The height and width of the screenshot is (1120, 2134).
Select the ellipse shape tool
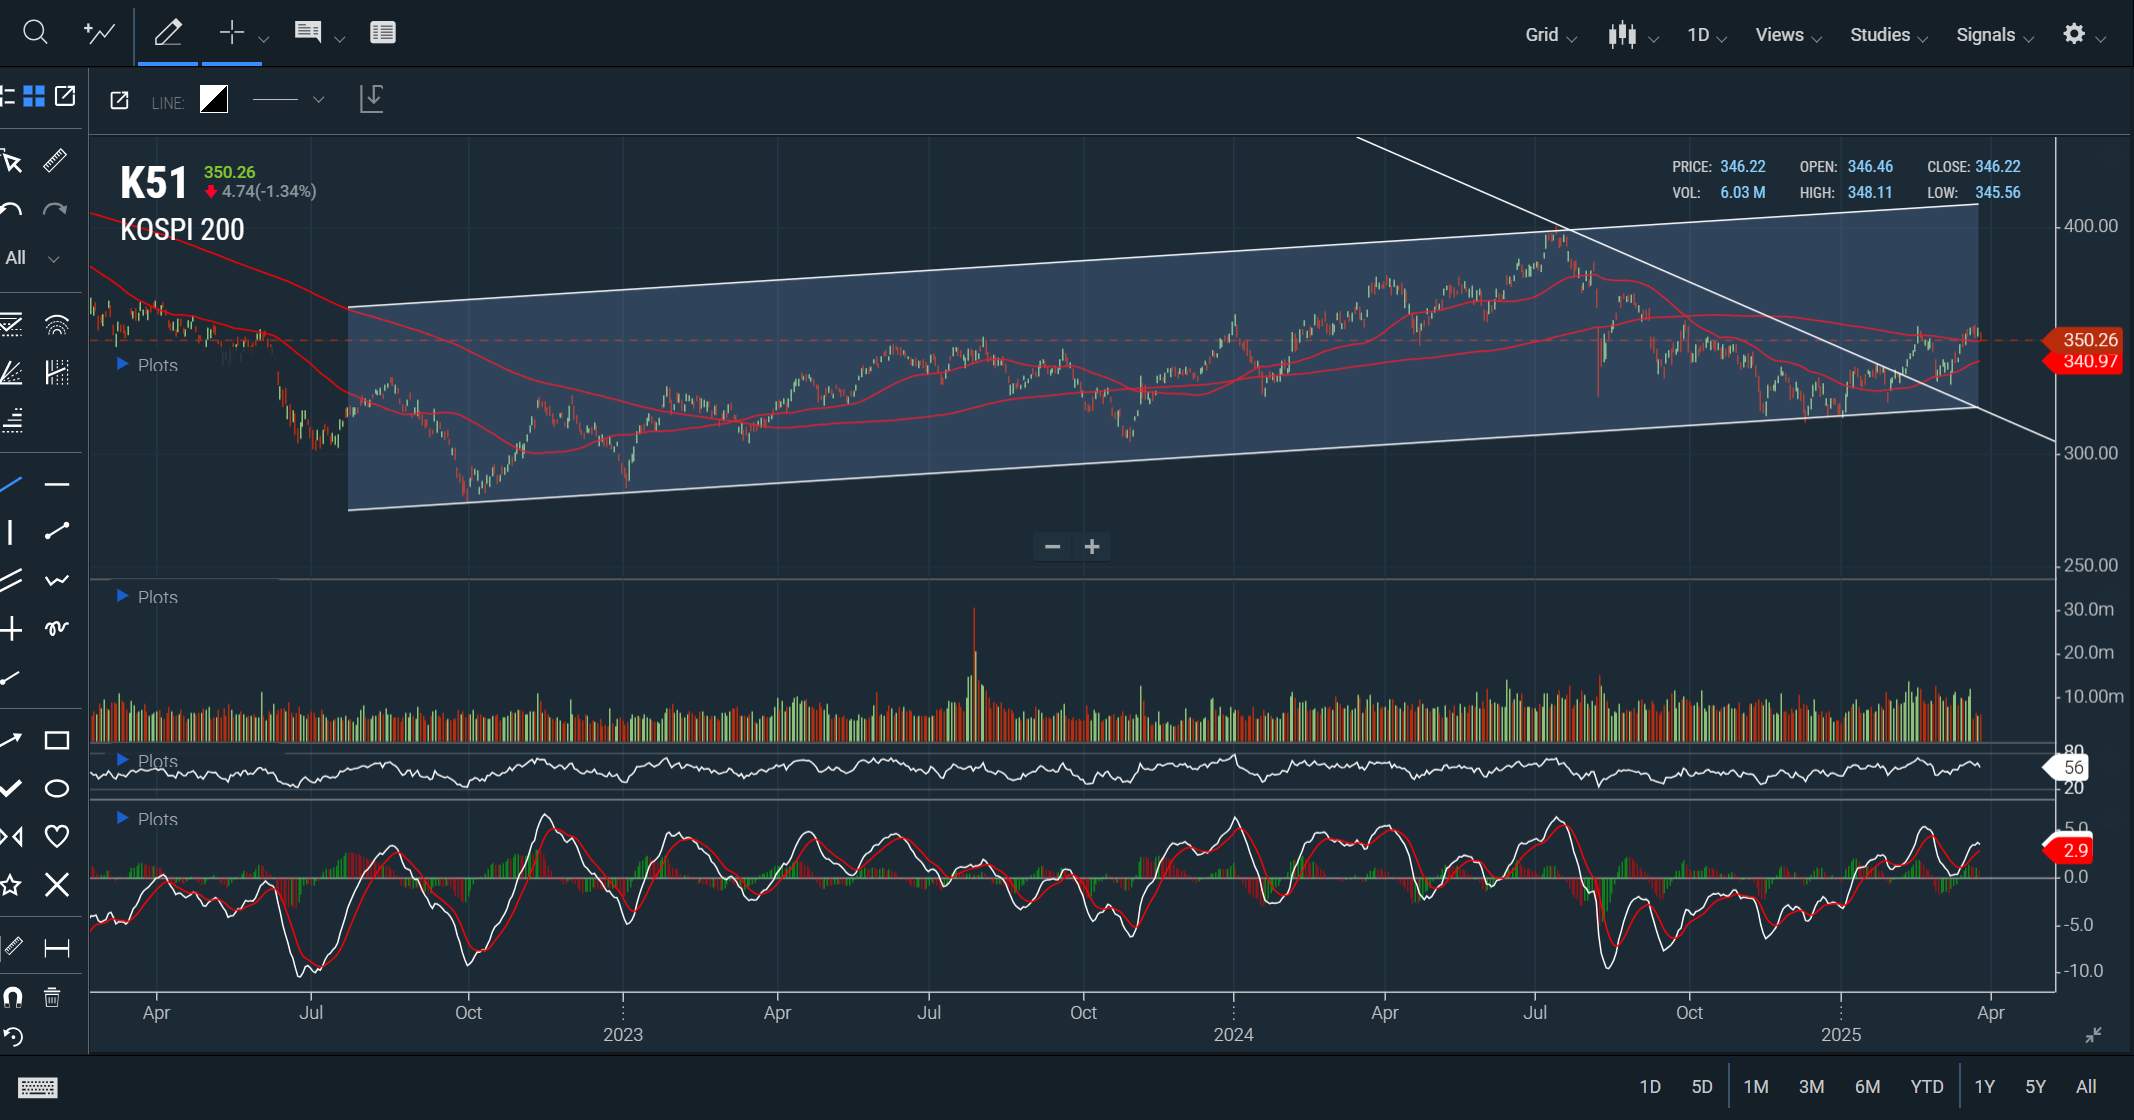click(x=57, y=789)
